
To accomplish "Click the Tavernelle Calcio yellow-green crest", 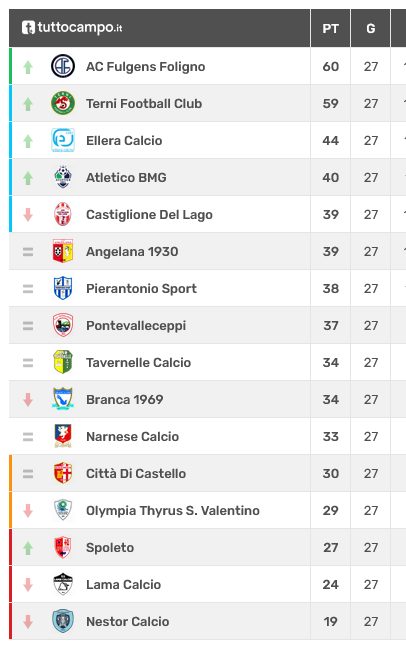I will tap(63, 362).
